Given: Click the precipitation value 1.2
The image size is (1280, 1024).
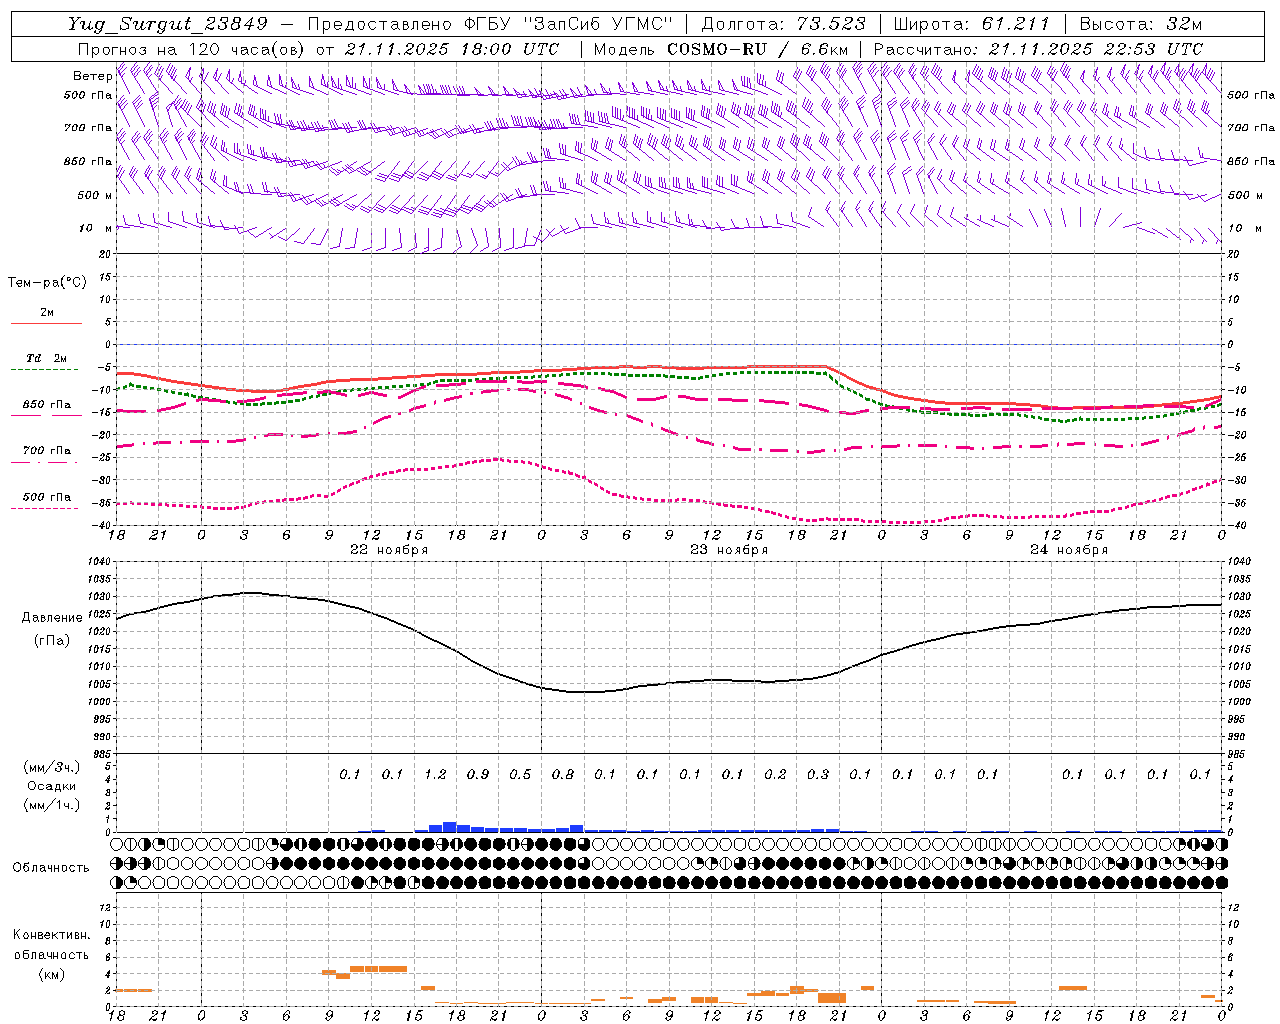Looking at the screenshot, I should click(x=435, y=774).
